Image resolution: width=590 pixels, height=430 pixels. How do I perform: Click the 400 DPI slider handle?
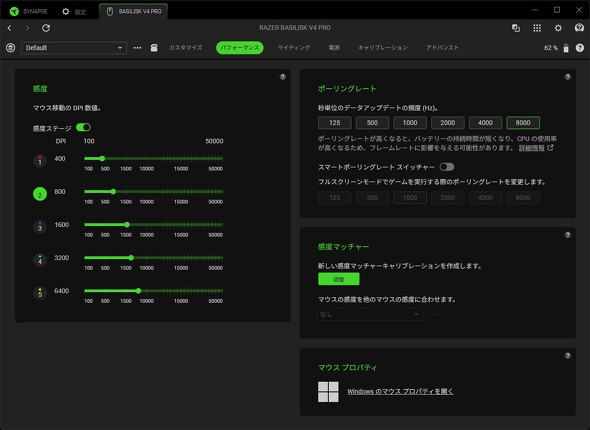(x=102, y=158)
